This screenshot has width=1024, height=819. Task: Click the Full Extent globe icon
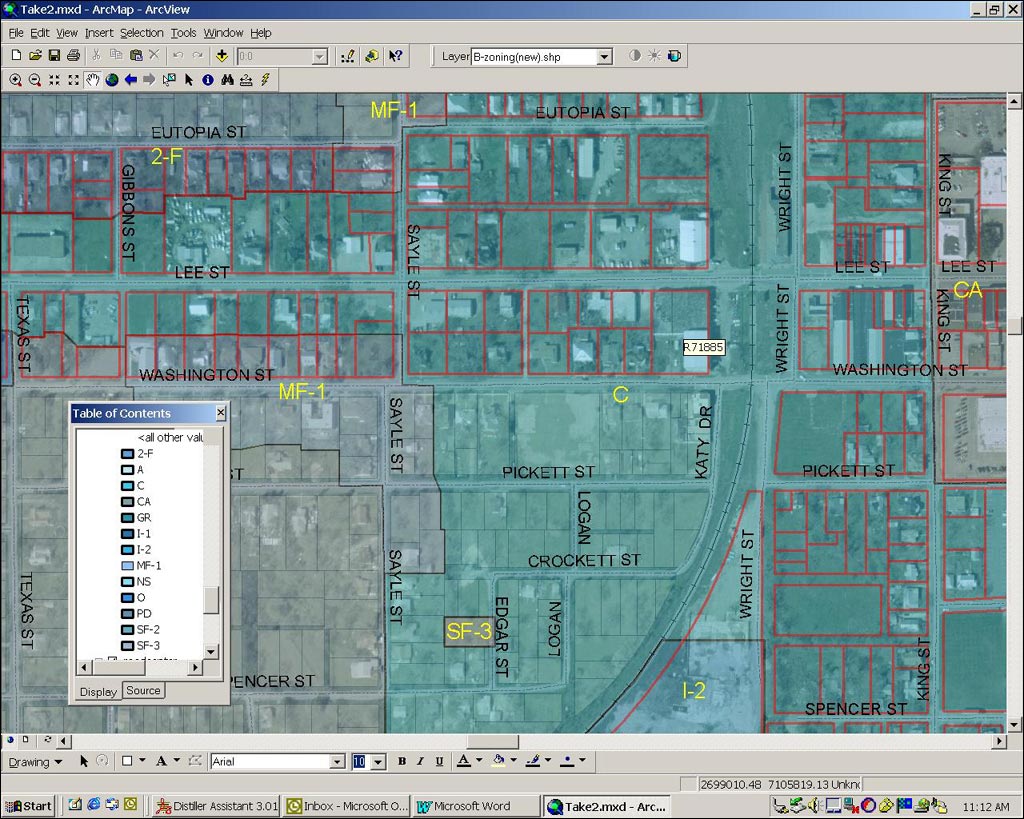(x=112, y=80)
